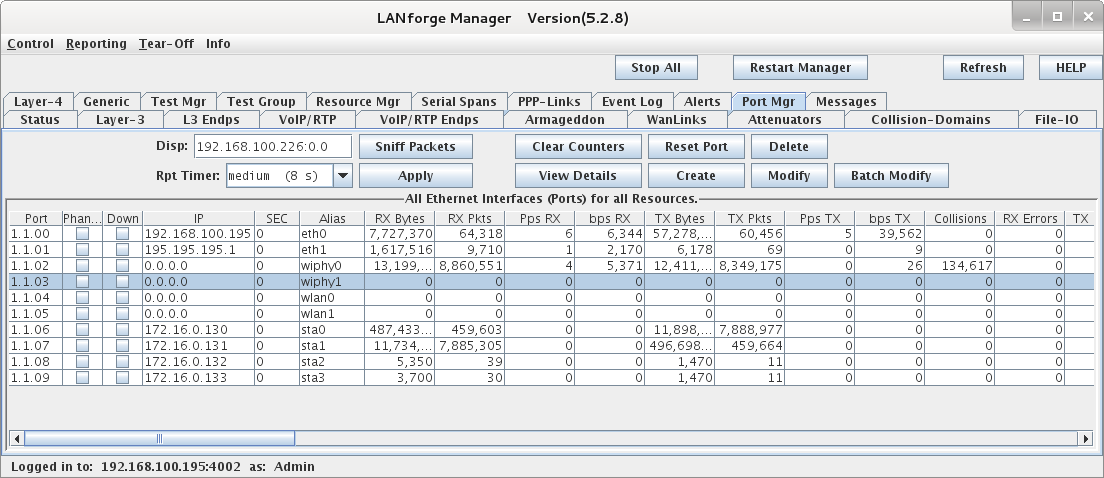1104x478 pixels.
Task: Select port cell 1.1.08
Action: click(36, 362)
